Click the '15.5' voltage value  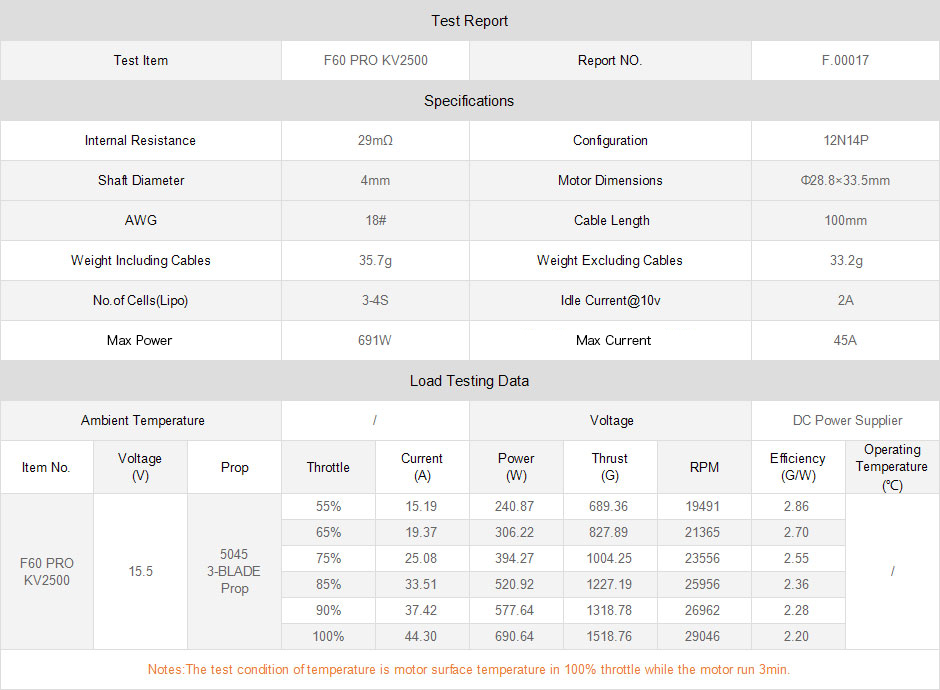141,571
